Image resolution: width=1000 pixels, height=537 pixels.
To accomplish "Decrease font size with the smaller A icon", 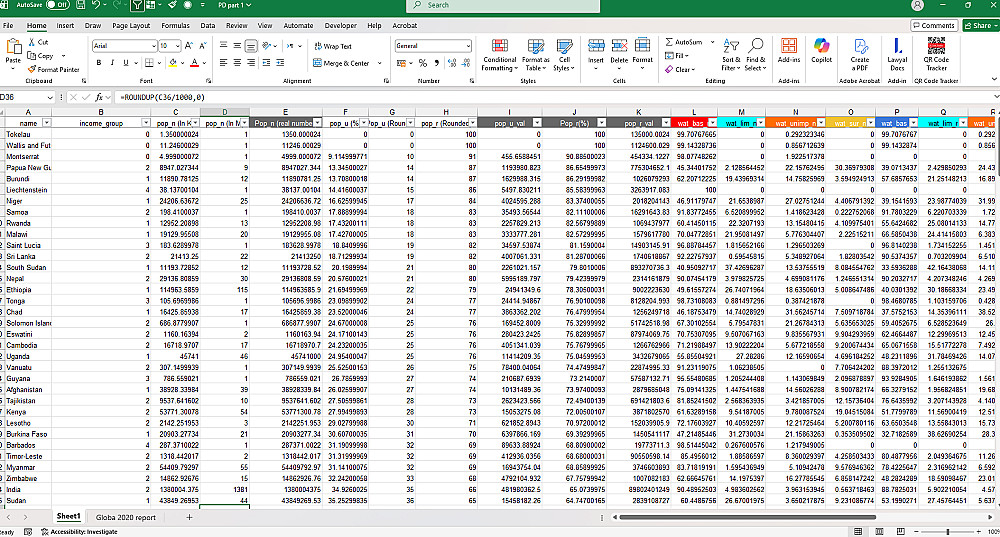I will point(203,46).
